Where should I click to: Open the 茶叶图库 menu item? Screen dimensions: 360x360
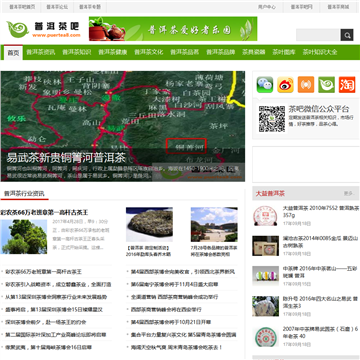(x=284, y=52)
